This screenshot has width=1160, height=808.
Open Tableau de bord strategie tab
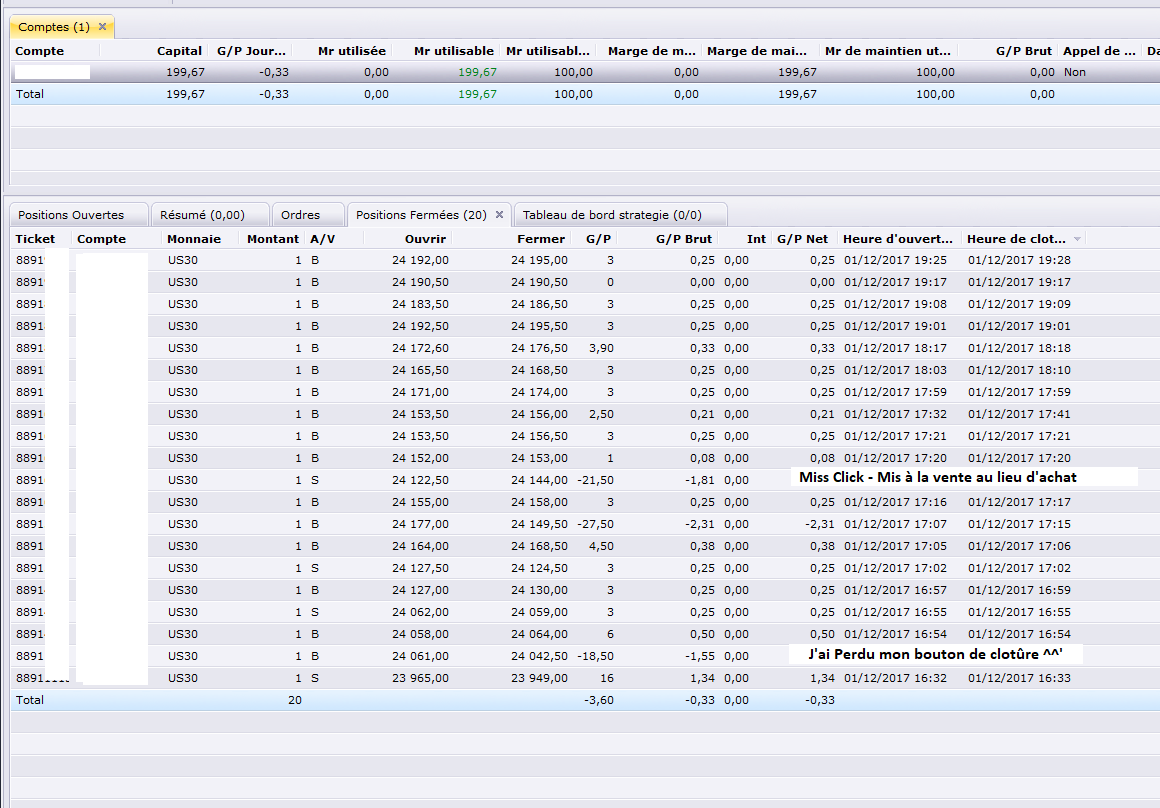tap(612, 215)
